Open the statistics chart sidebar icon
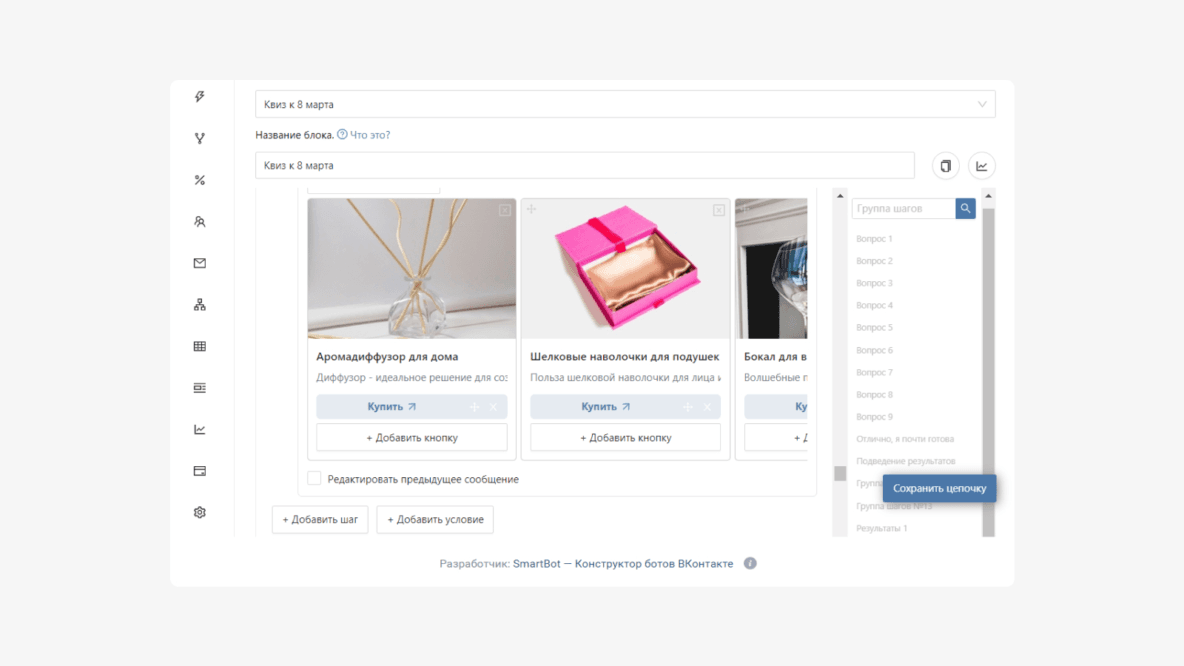The image size is (1184, 666). [x=199, y=429]
